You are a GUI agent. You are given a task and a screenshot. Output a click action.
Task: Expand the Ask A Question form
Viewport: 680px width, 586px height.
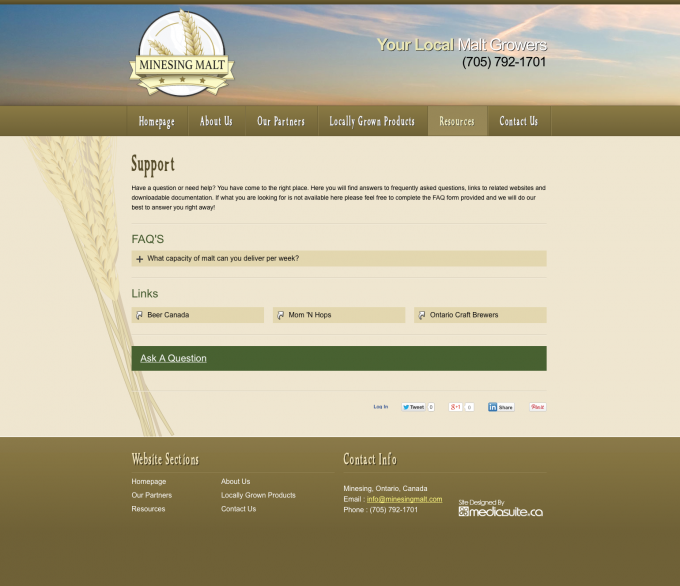point(174,358)
